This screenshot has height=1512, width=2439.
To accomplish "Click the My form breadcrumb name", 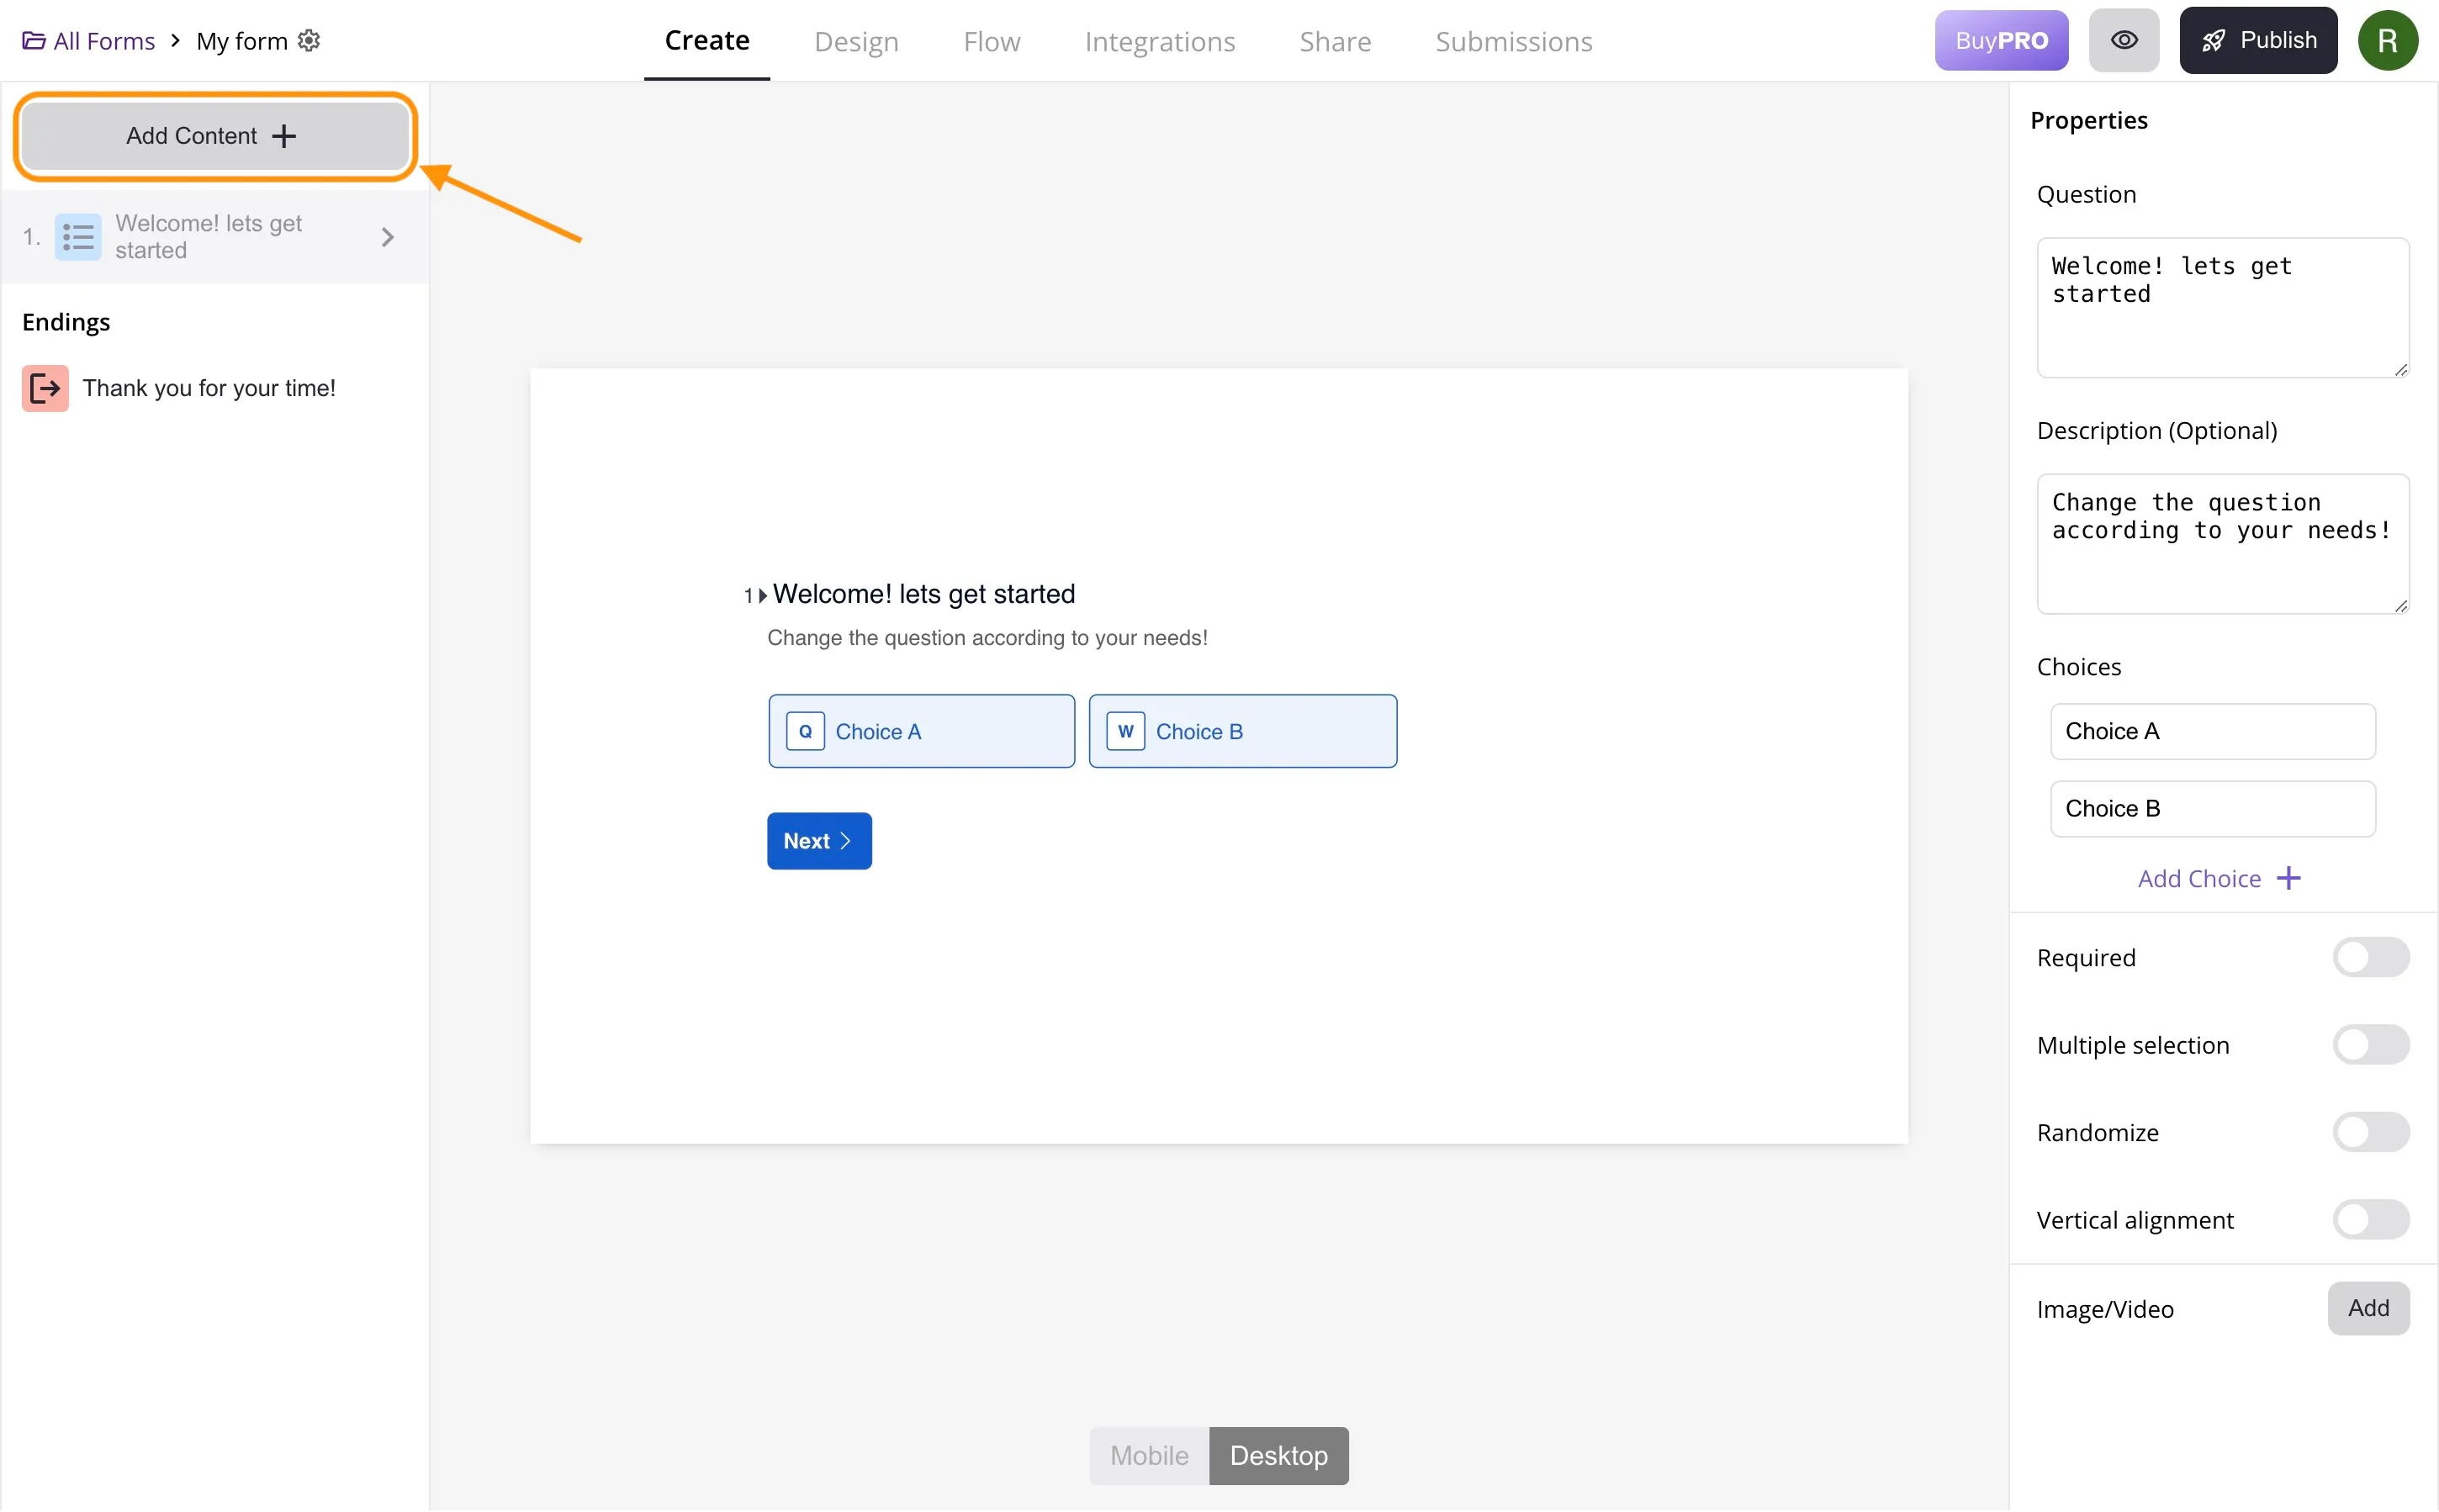I will (241, 41).
